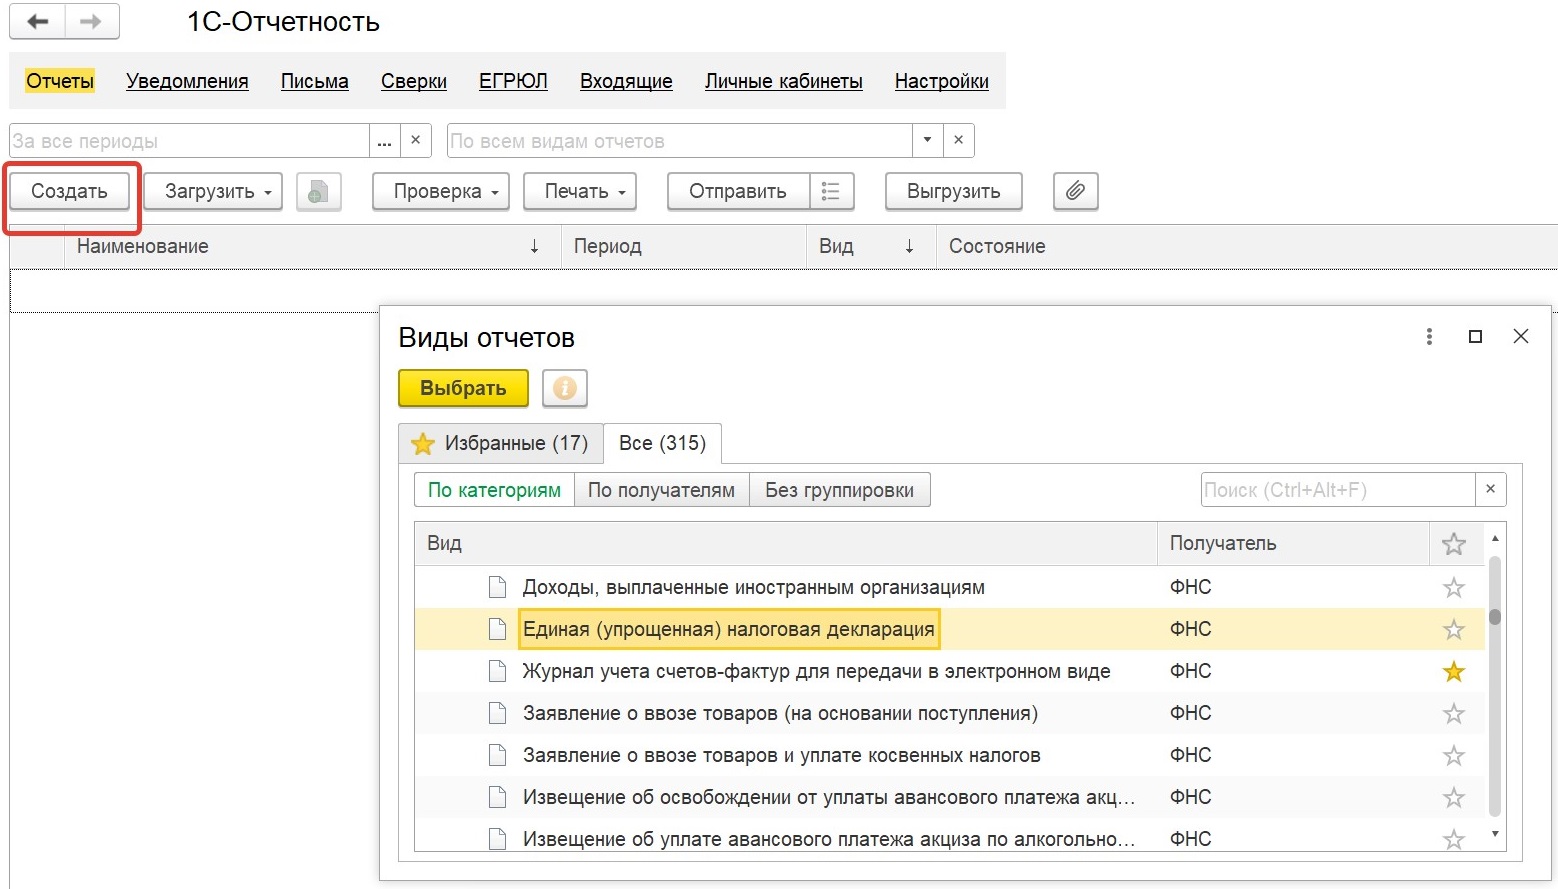Open the Сверки section
Viewport: 1558px width, 889px height.
tap(414, 81)
